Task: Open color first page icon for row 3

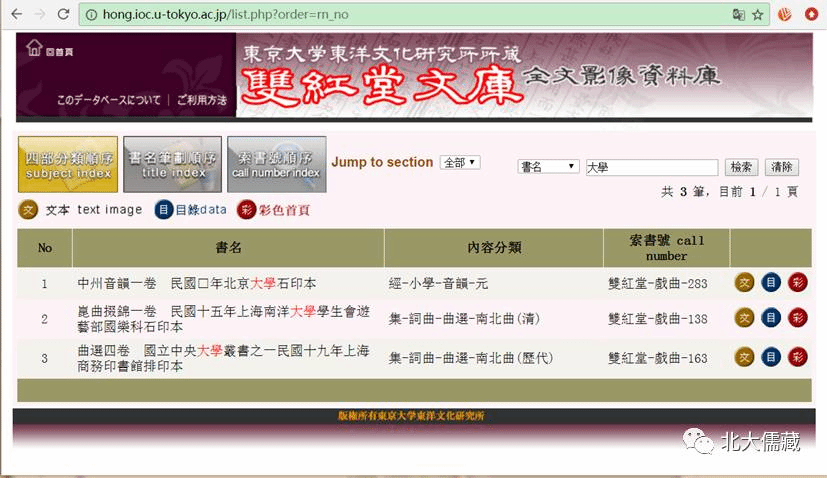Action: [797, 357]
